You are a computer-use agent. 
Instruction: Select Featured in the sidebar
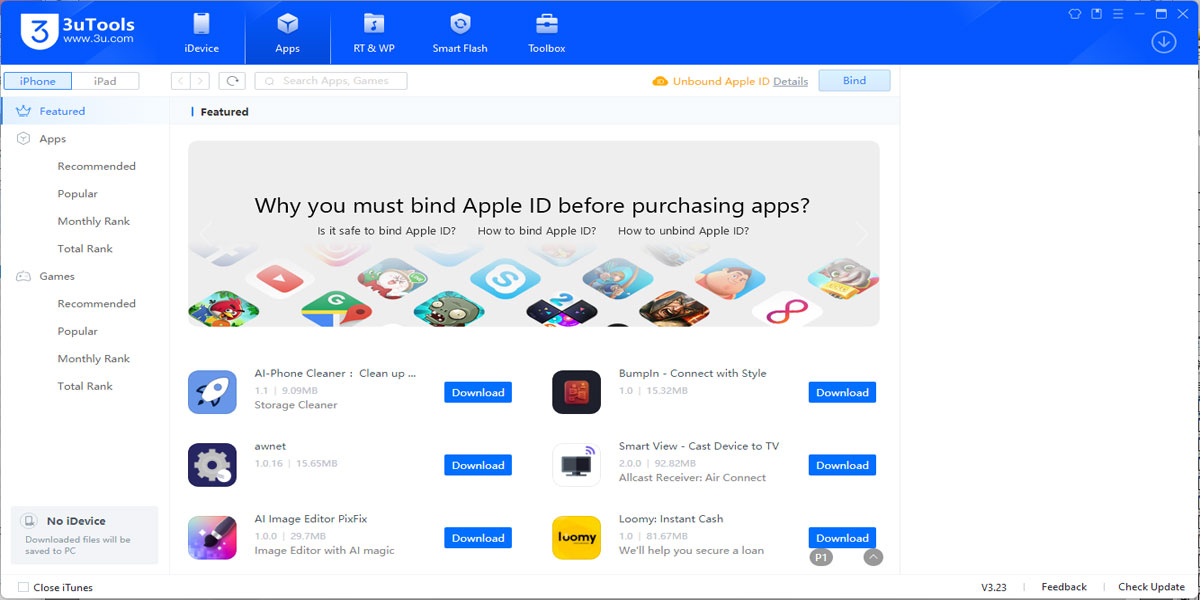click(85, 111)
